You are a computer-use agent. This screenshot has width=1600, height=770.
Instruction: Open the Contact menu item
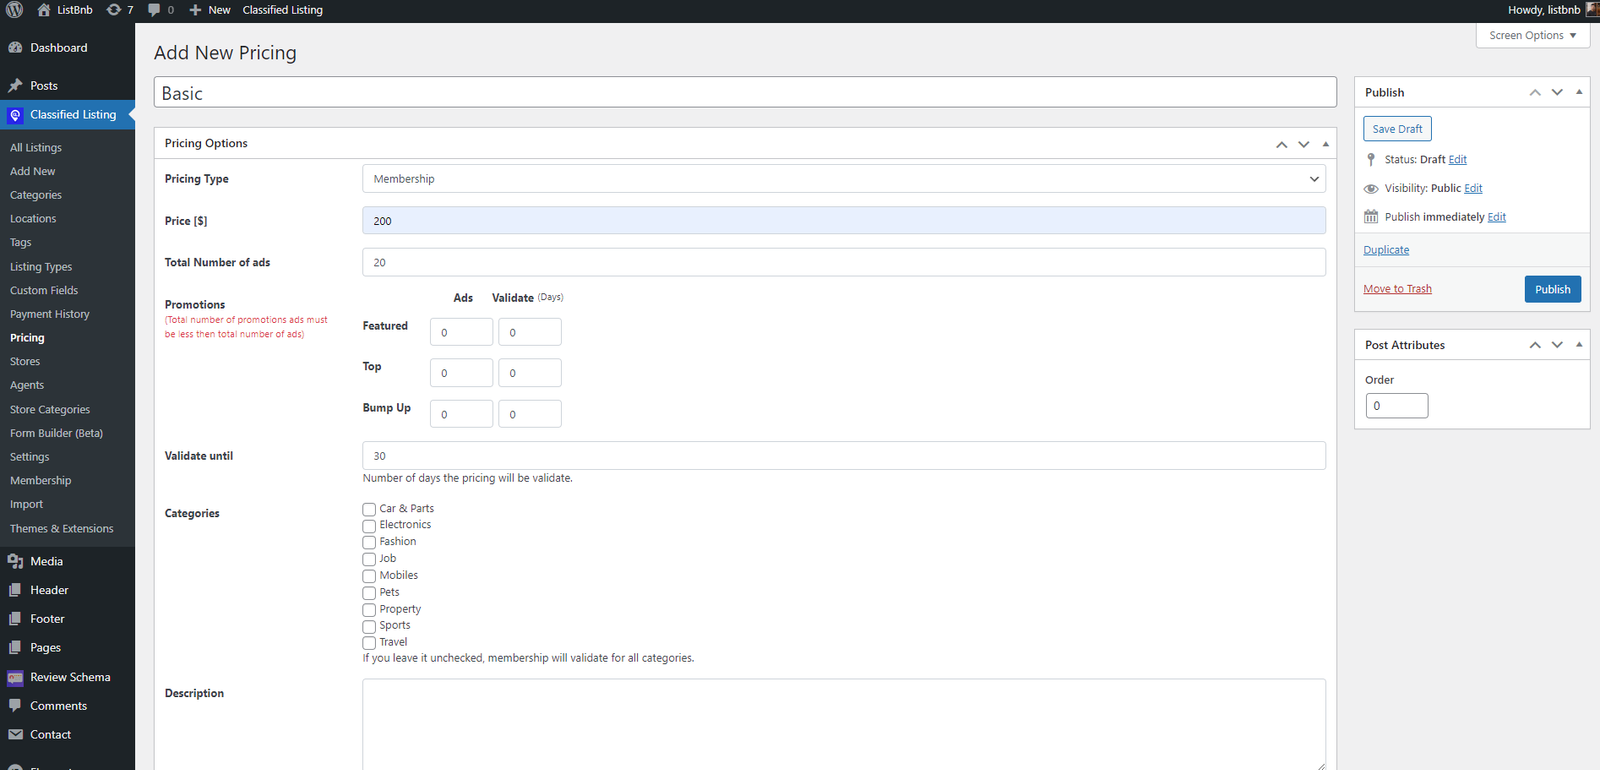tap(50, 735)
